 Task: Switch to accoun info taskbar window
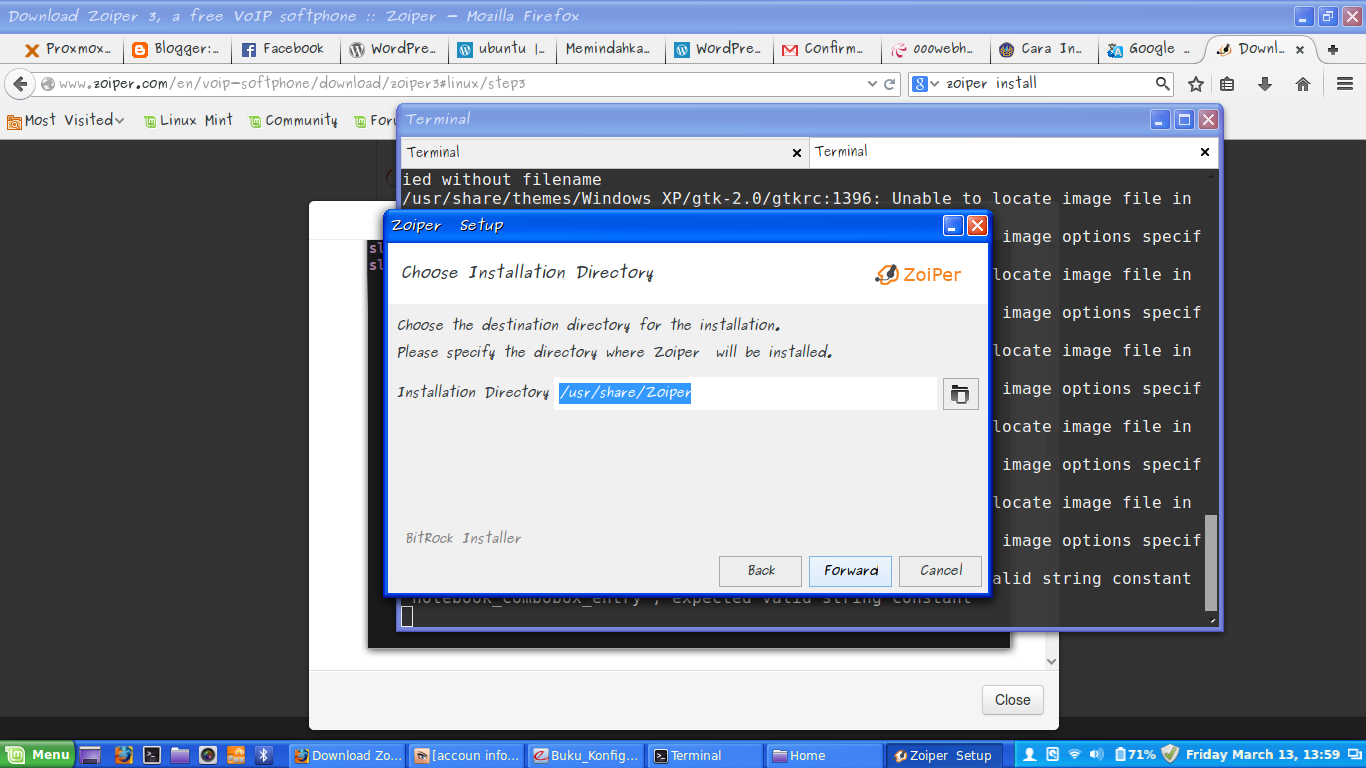click(x=467, y=755)
